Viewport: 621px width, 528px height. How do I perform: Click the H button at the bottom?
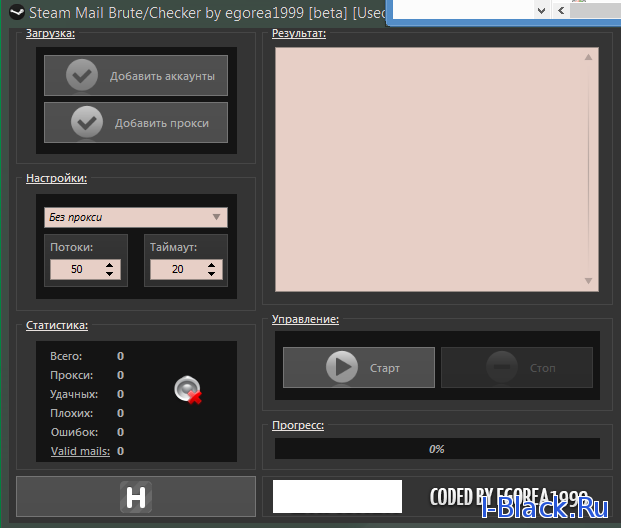click(x=136, y=496)
